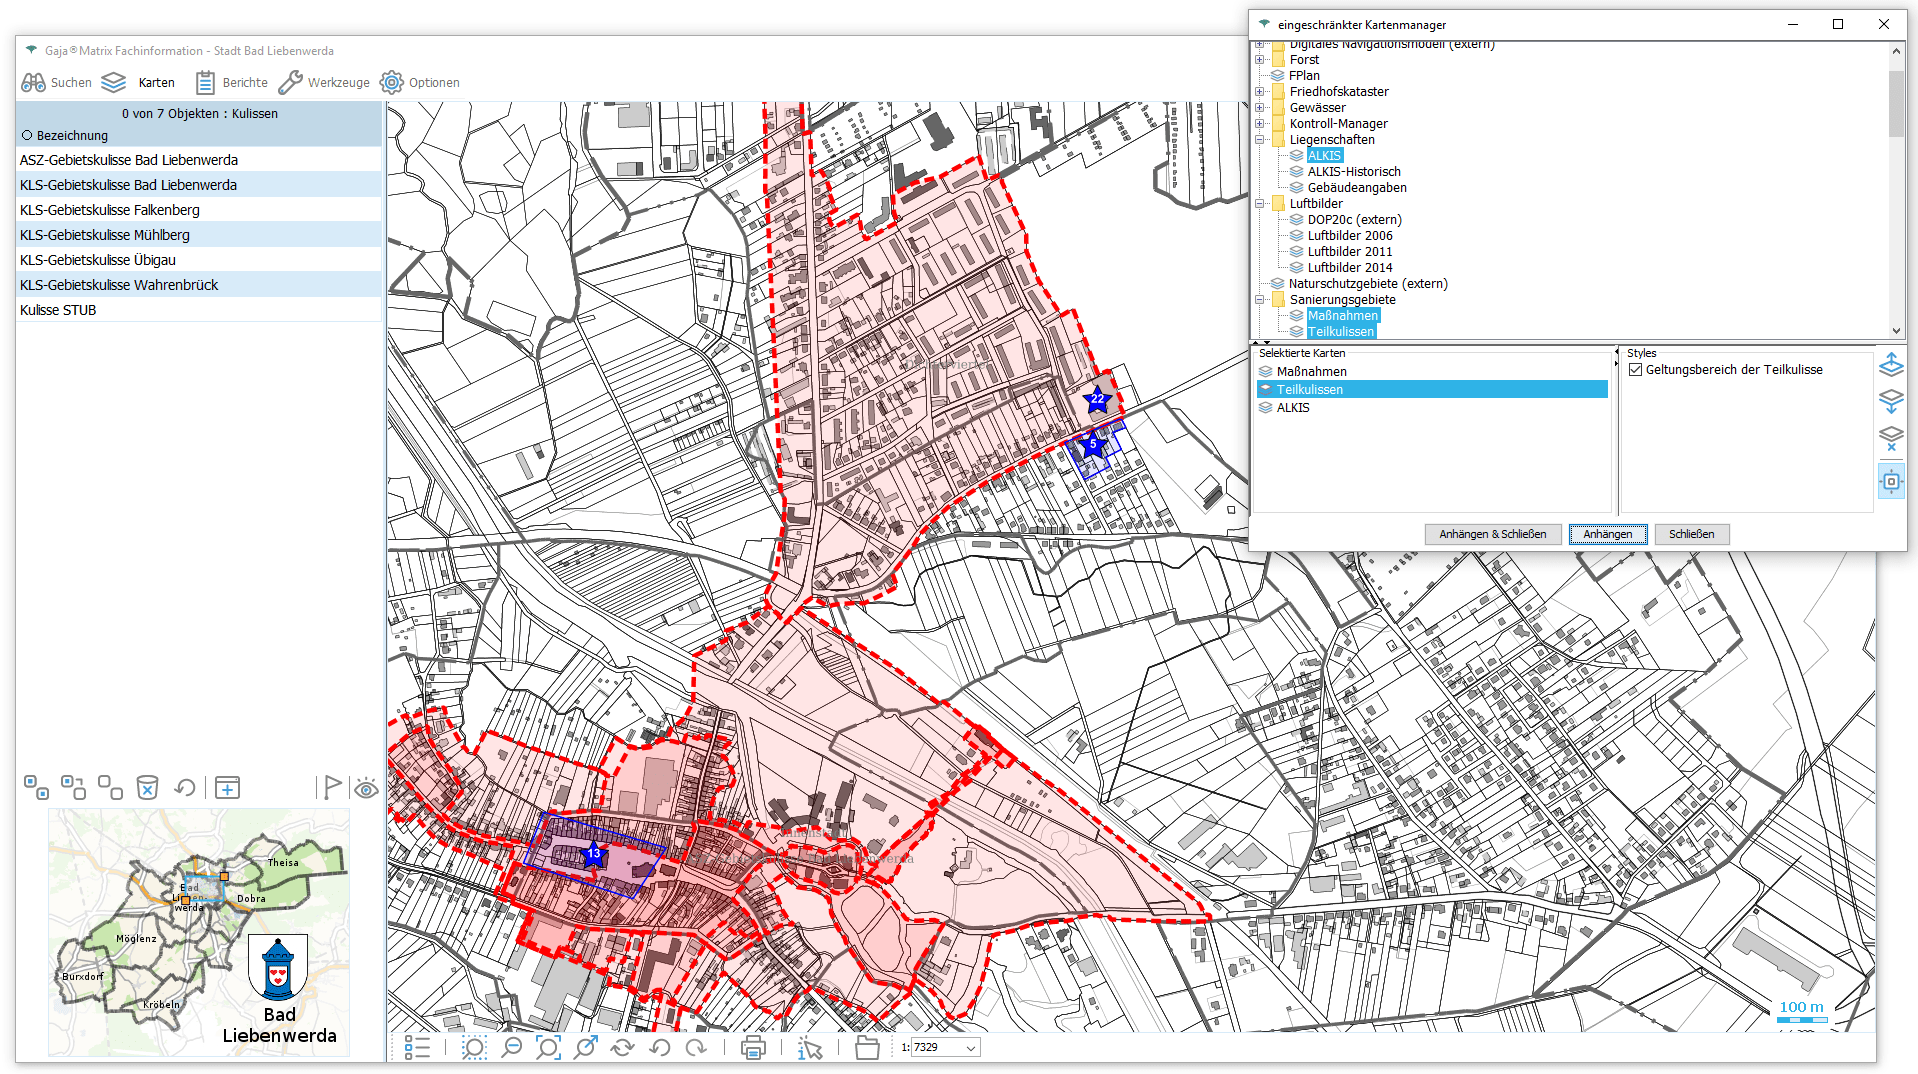
Task: Open the map scale dropdown
Action: click(x=970, y=1048)
